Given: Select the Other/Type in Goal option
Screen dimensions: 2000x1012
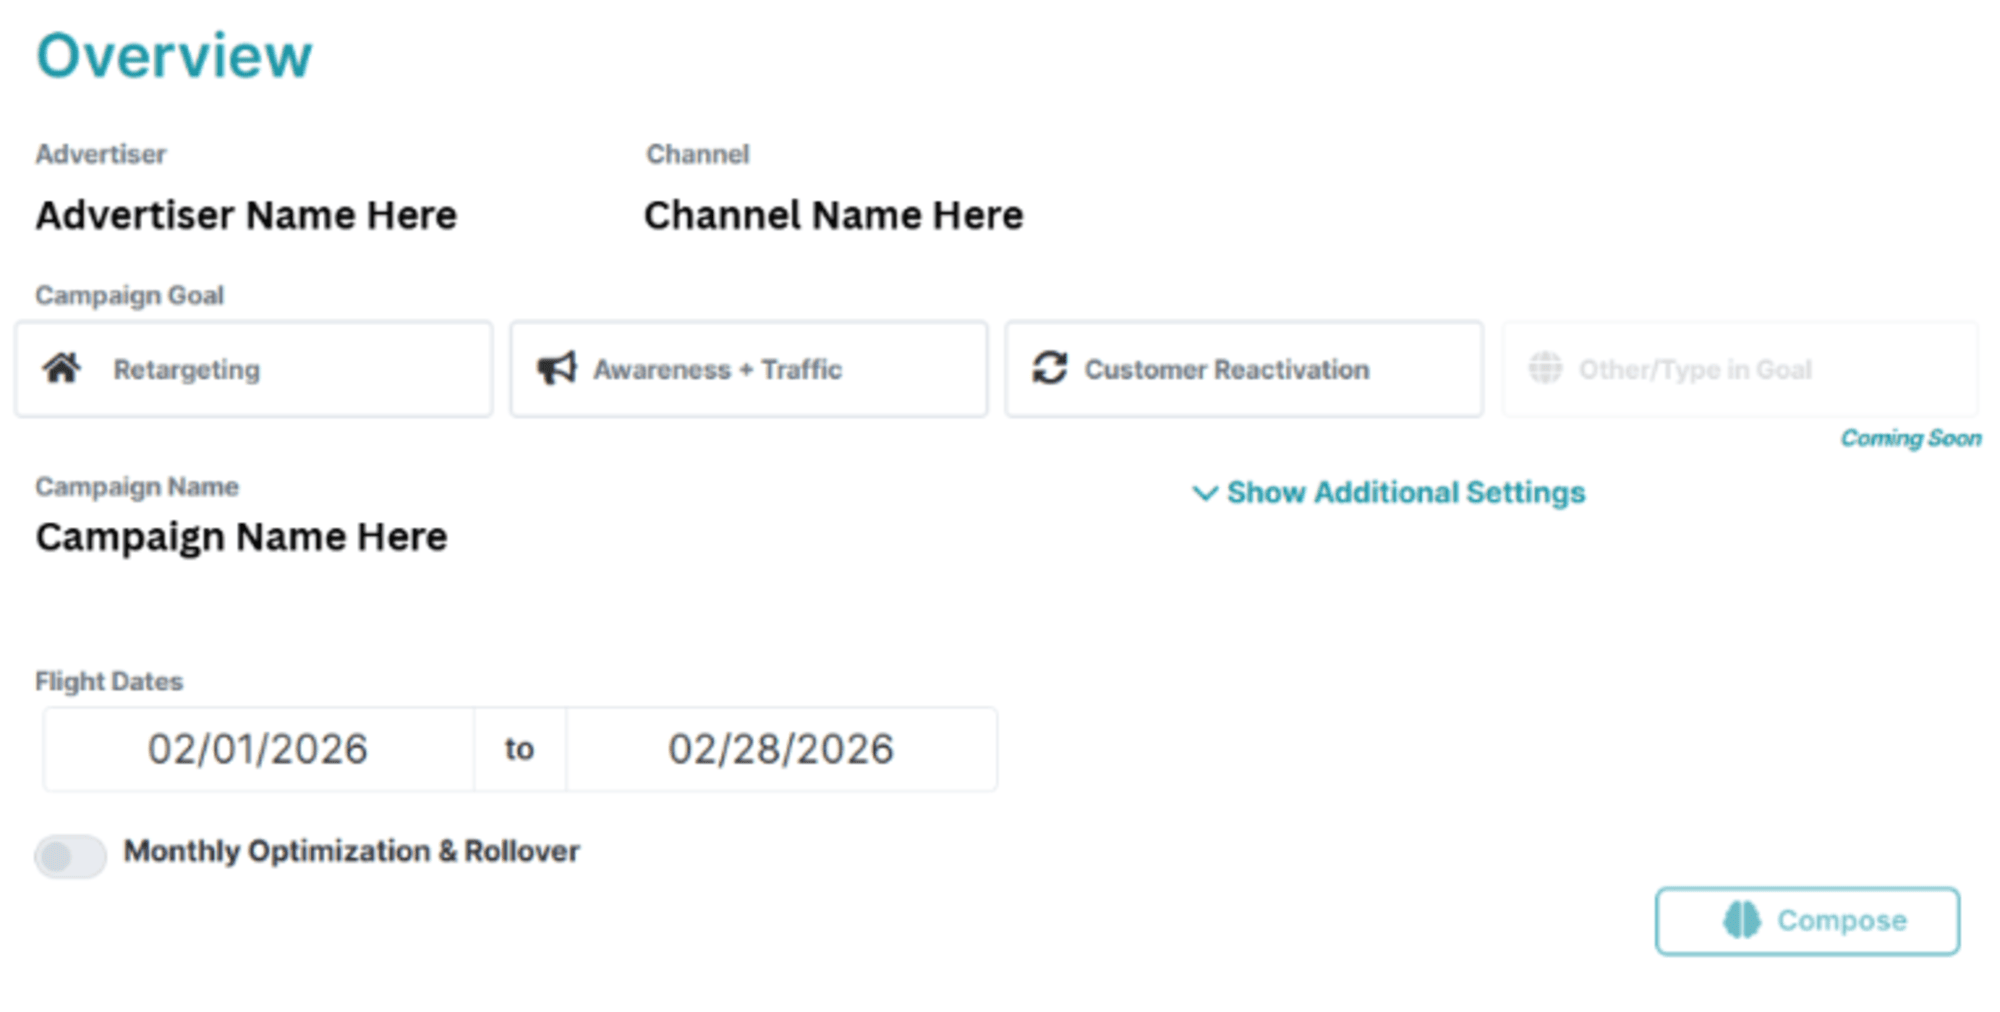Looking at the screenshot, I should coord(1739,369).
